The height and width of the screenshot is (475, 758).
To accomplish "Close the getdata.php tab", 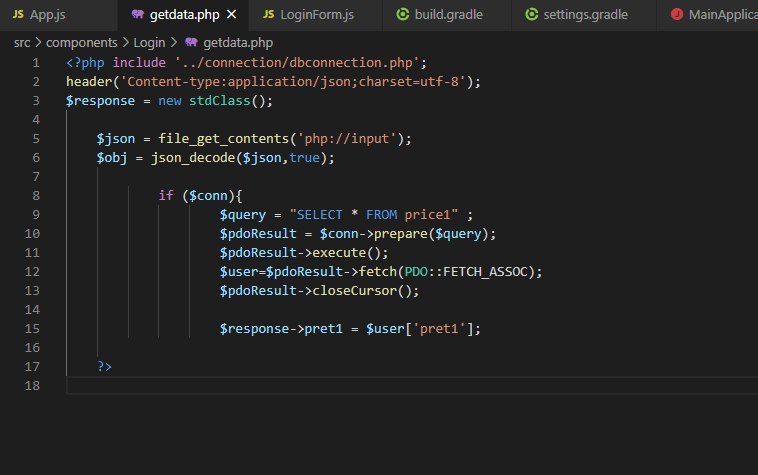I will [232, 14].
